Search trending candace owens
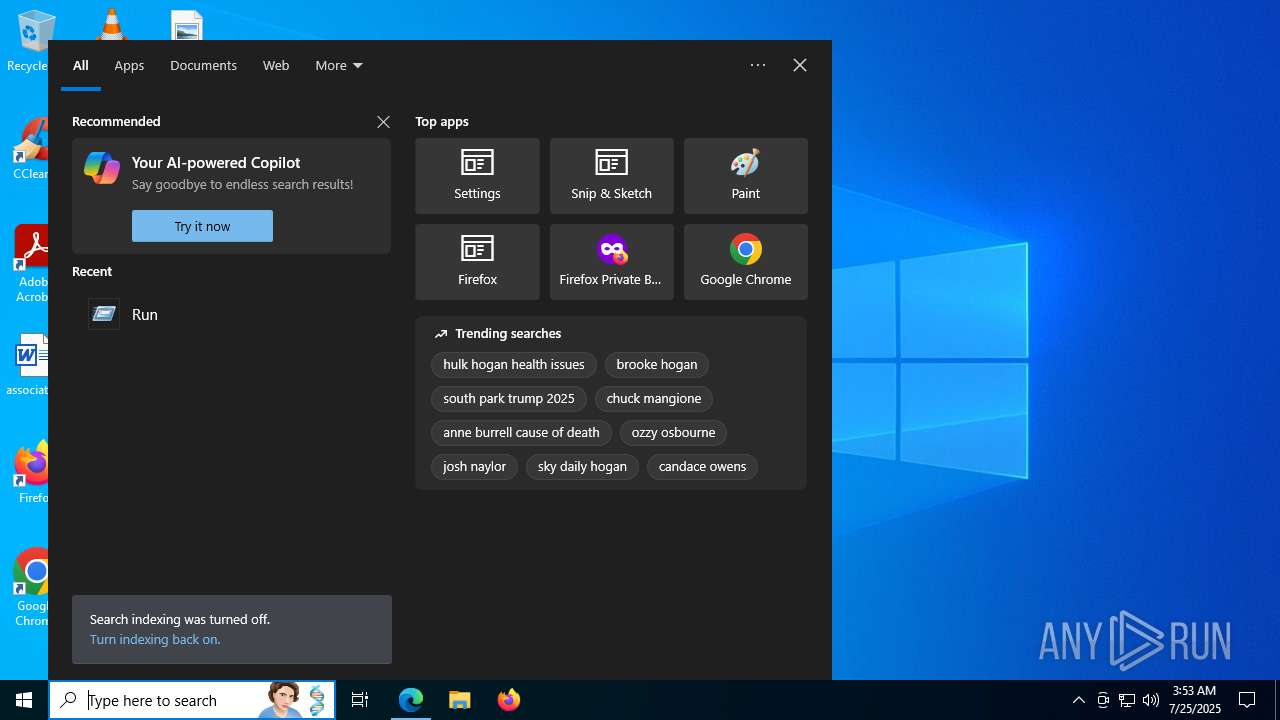This screenshot has width=1280, height=720. click(x=702, y=467)
